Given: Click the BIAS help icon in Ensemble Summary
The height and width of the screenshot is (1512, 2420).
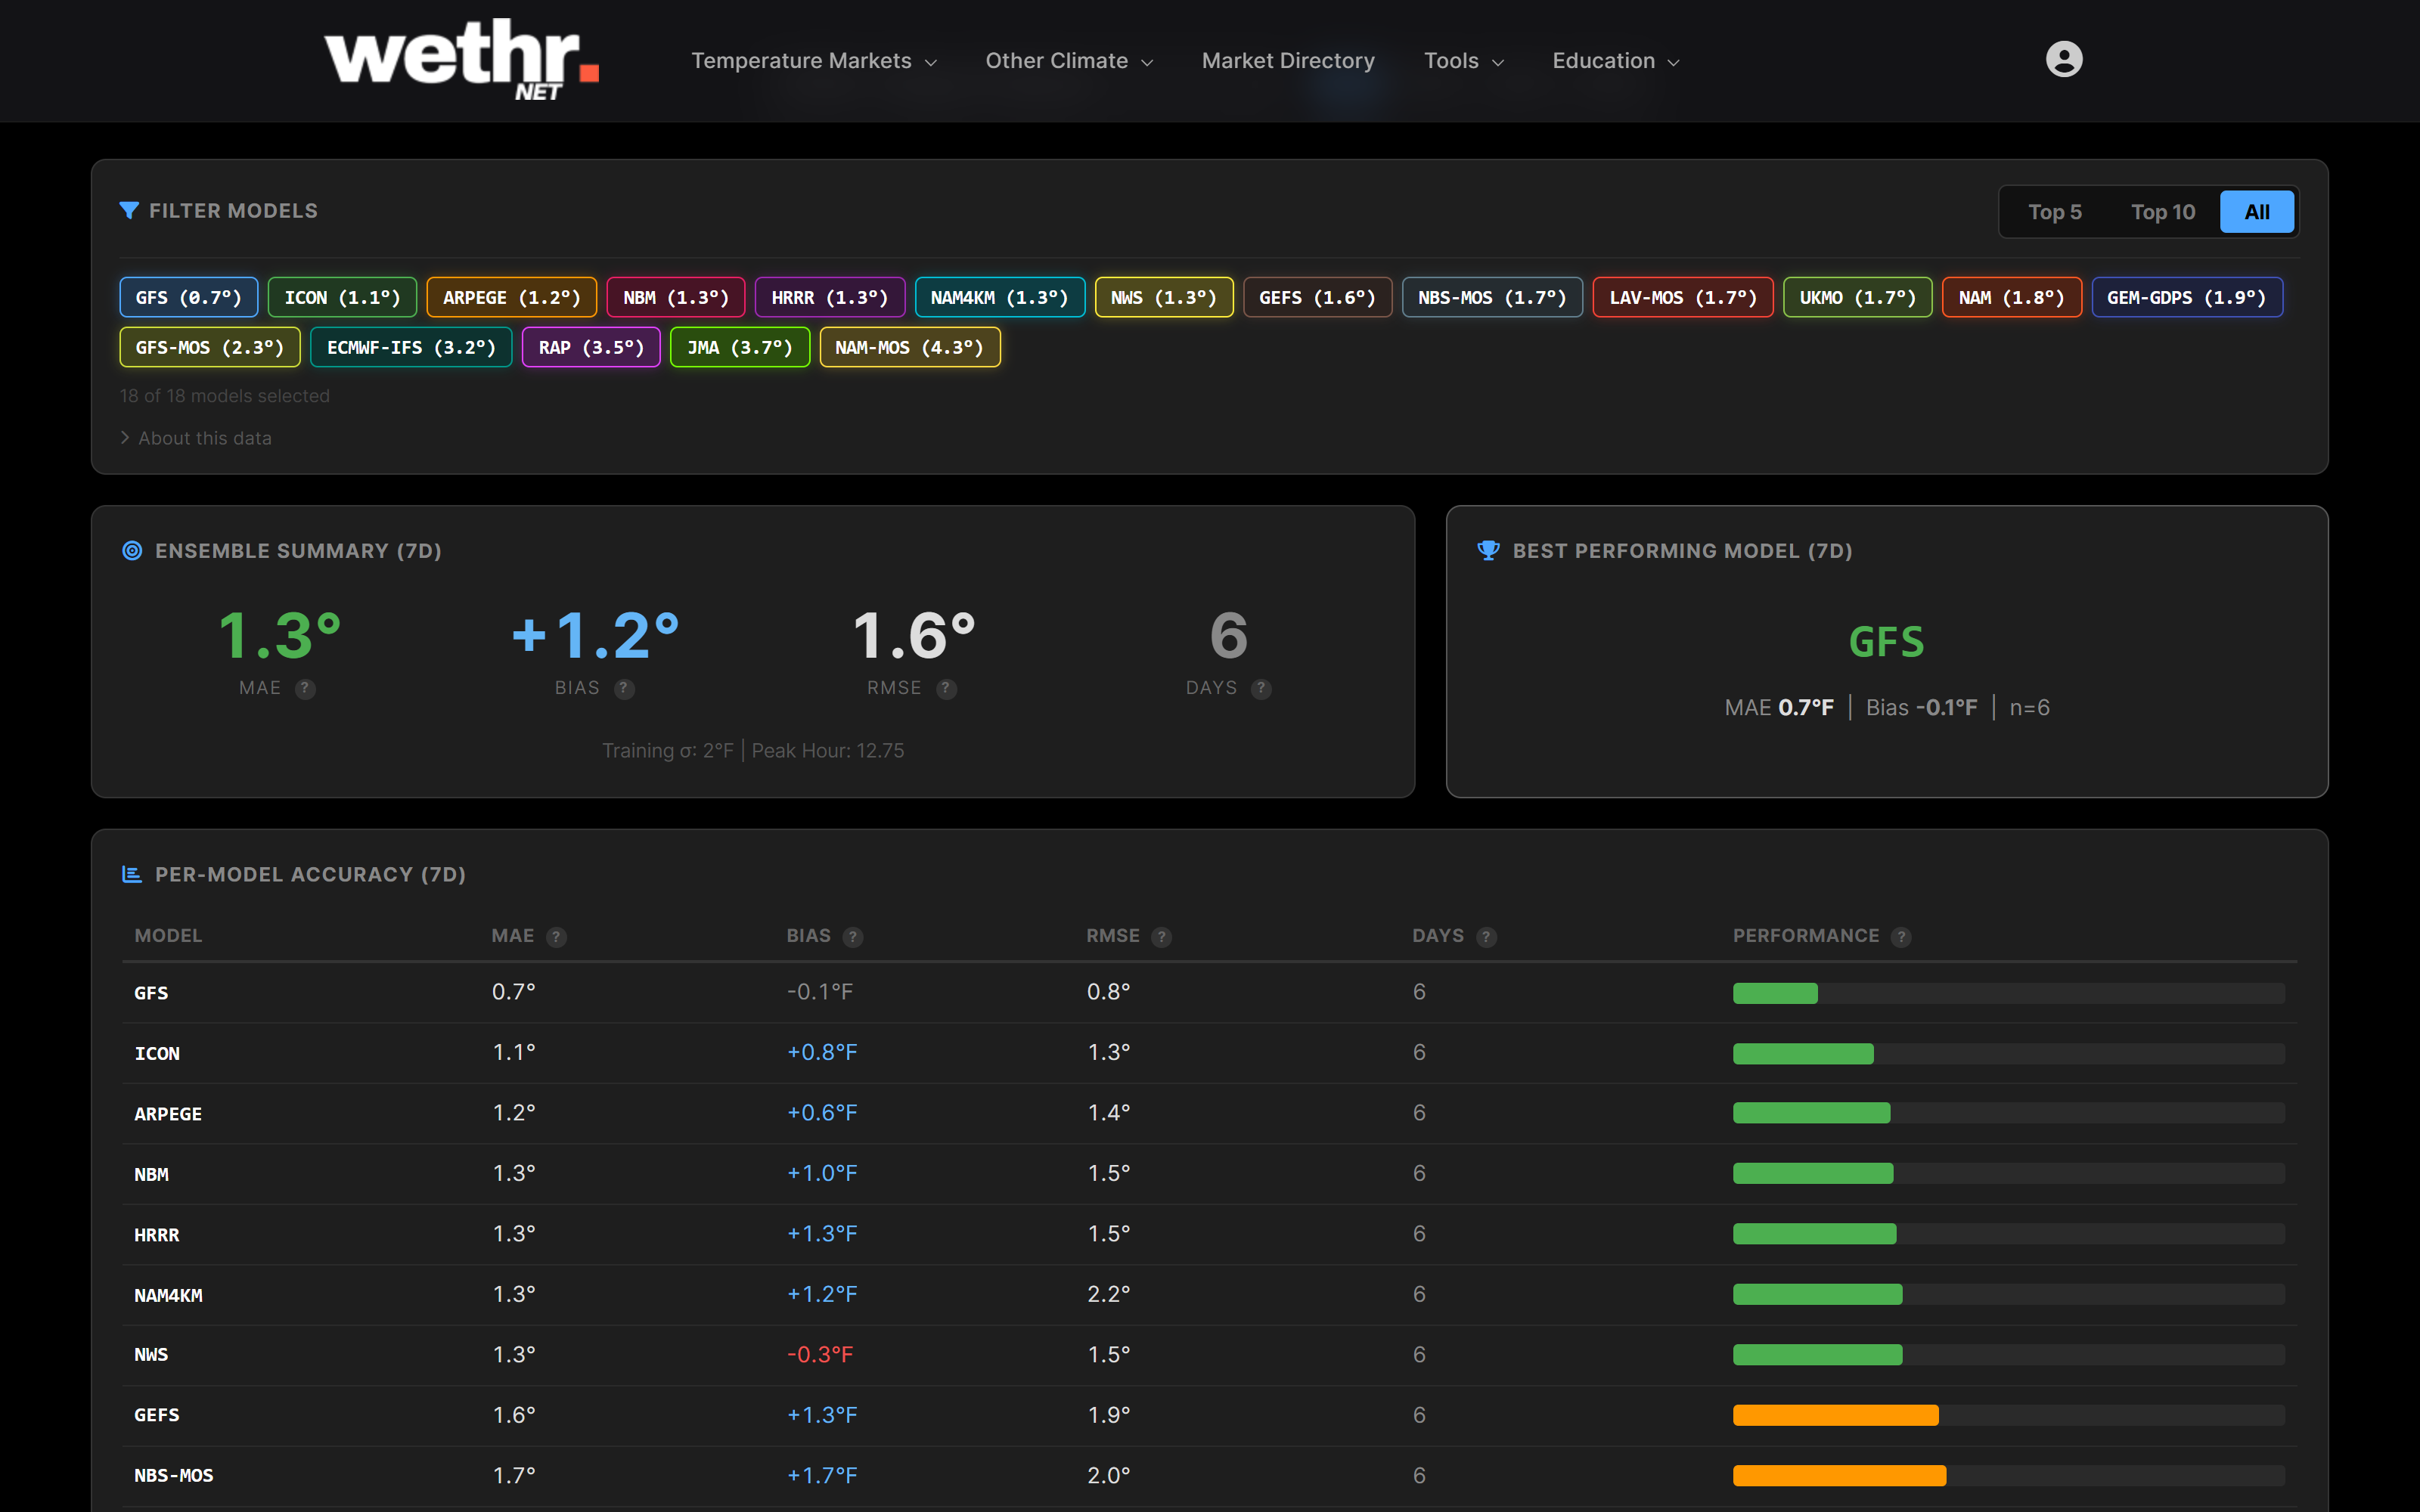Looking at the screenshot, I should click(x=623, y=688).
